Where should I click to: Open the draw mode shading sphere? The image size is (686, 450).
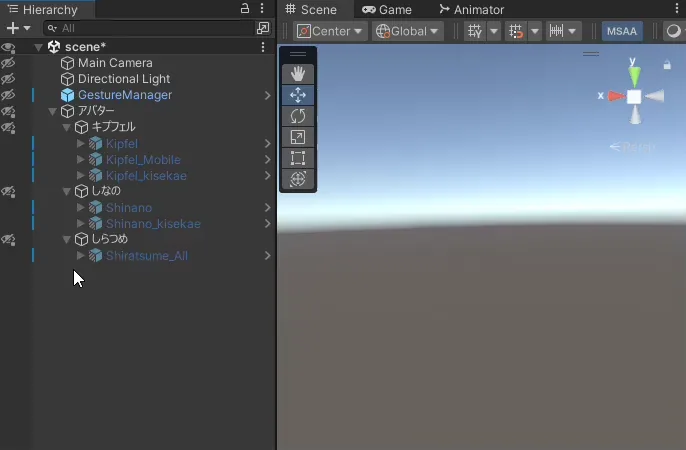[674, 31]
